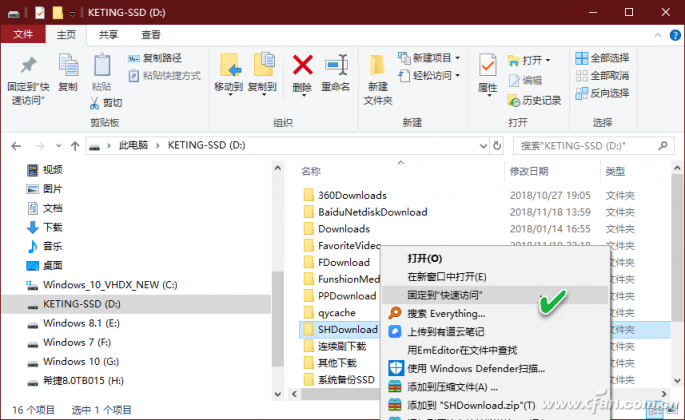Open the 文件 File tab
Viewport: 685px width, 420px height.
pos(23,35)
